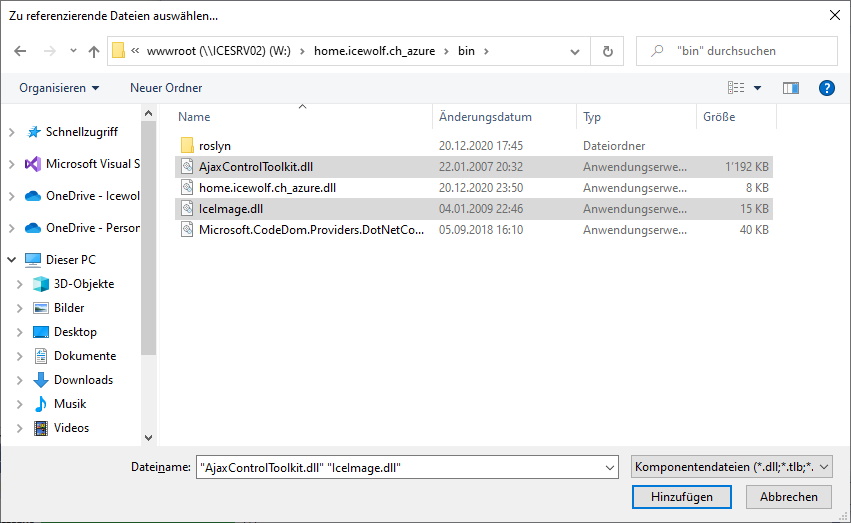The height and width of the screenshot is (523, 851).
Task: Change the view layout icon
Action: coord(736,88)
